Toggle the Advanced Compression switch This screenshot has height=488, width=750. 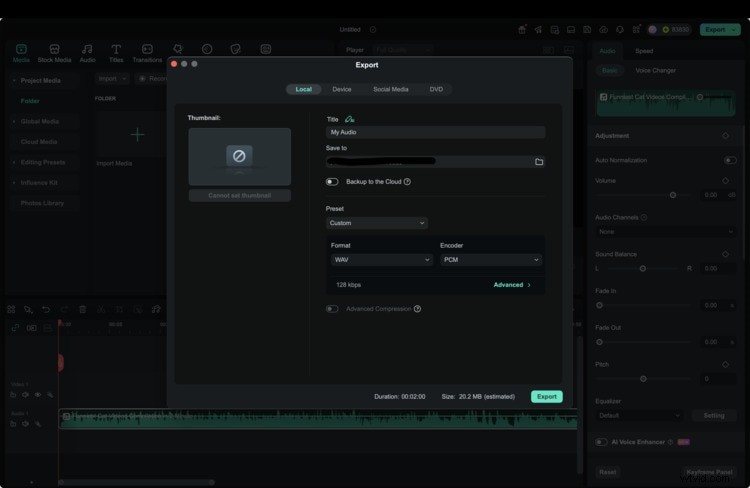coord(332,309)
